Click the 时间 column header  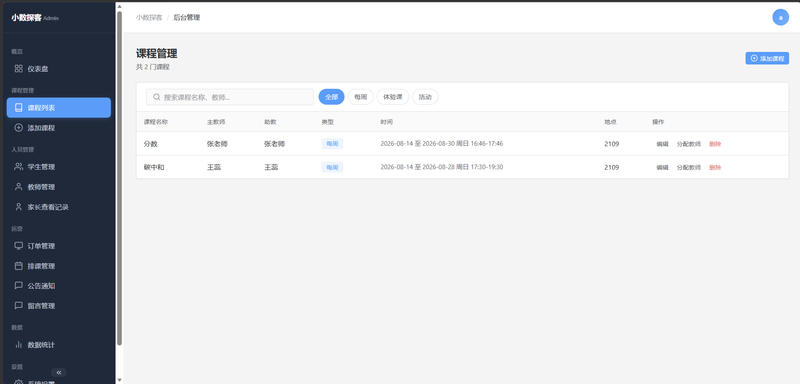(386, 122)
